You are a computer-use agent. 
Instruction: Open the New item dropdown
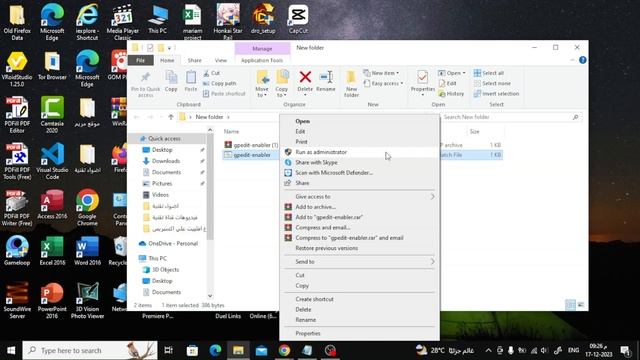tap(381, 73)
